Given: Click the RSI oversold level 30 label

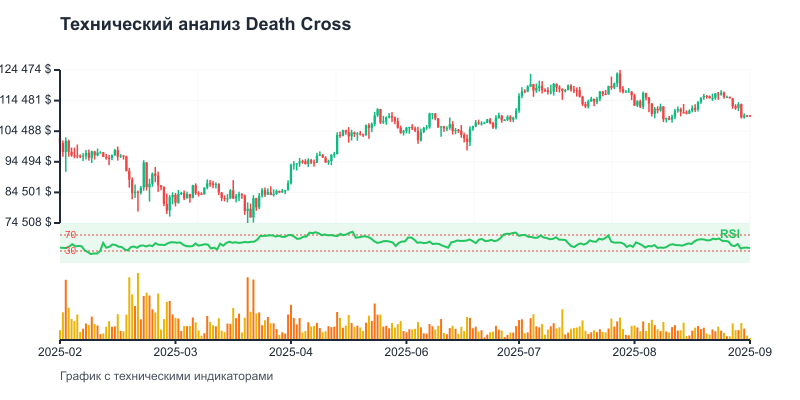Looking at the screenshot, I should [70, 251].
